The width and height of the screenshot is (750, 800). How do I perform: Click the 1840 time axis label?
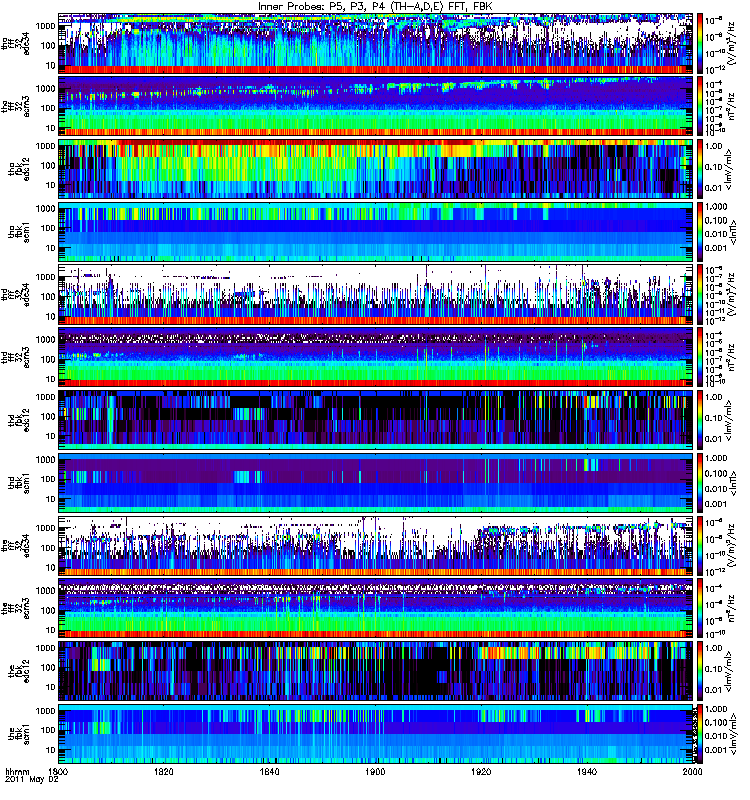click(269, 771)
